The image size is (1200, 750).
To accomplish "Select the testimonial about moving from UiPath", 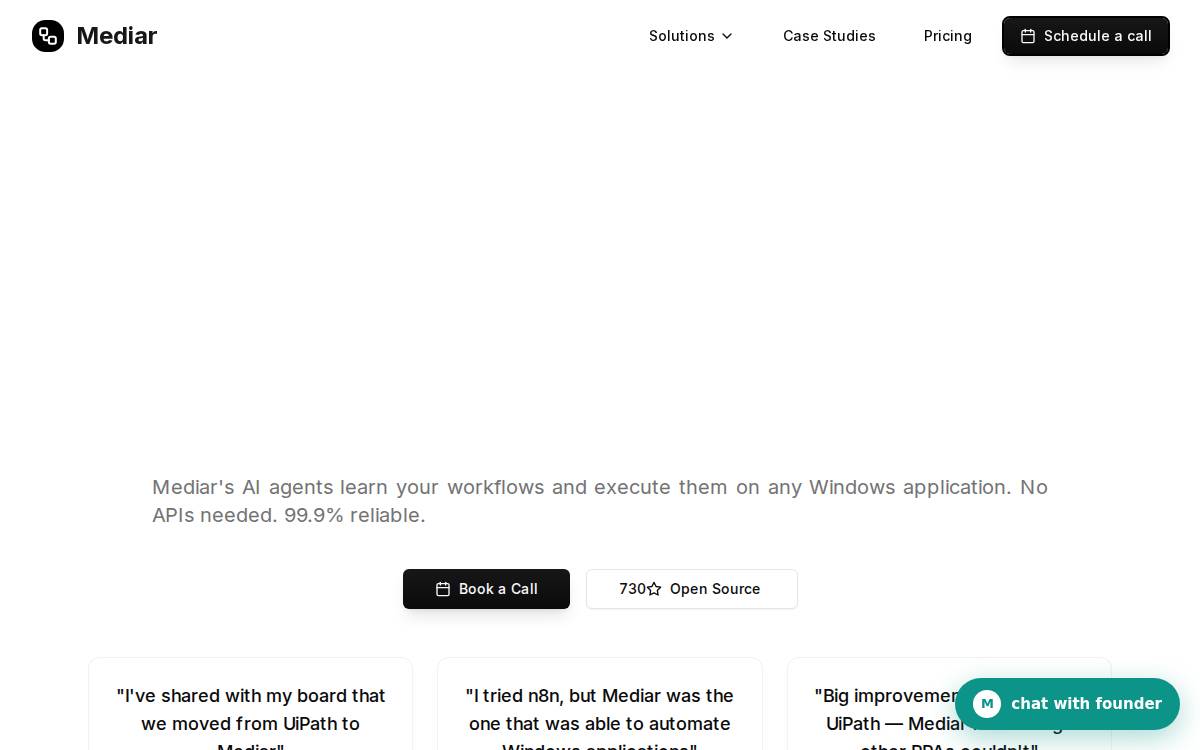I will (x=250, y=704).
